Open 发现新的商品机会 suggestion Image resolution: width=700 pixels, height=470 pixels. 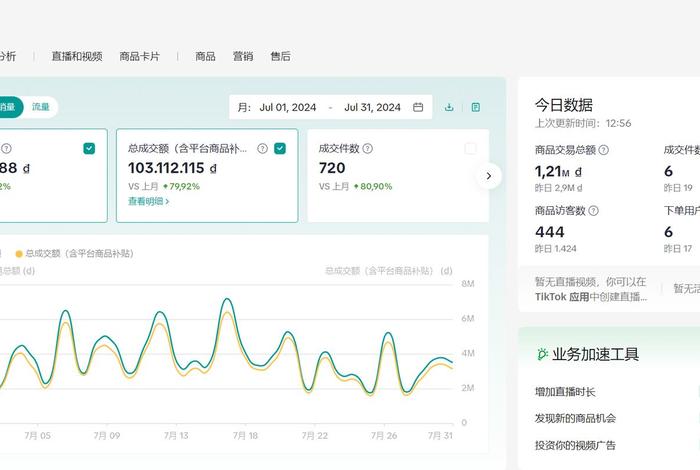click(575, 418)
